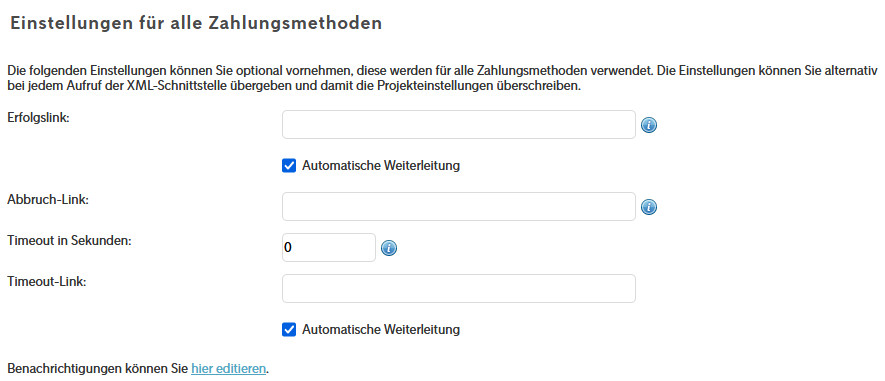885x381 pixels.
Task: Click the text 'Benachrichtigungen können Sie'
Action: (98, 369)
